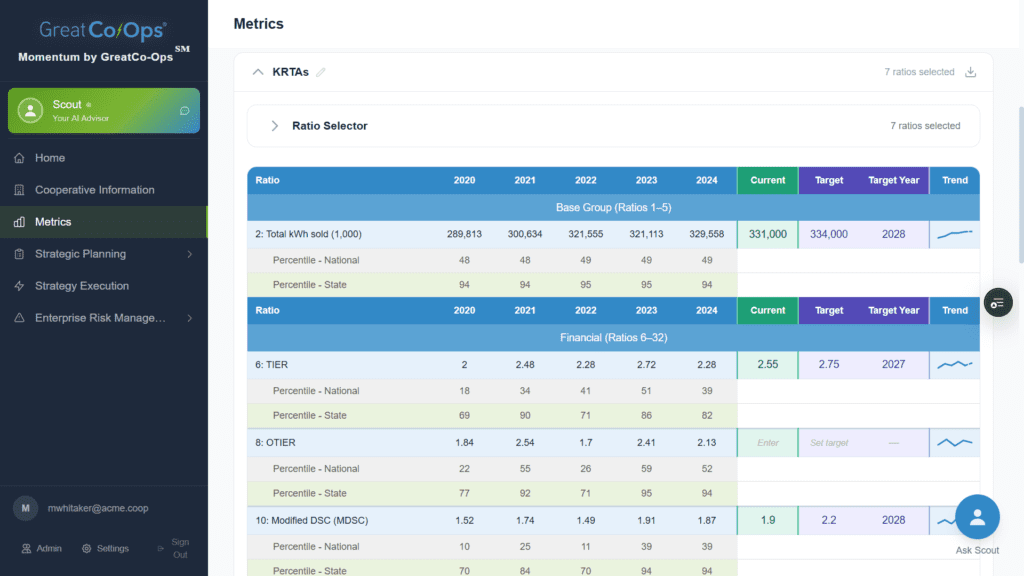
Task: Click the OTIER Current value input field
Action: [x=767, y=443]
